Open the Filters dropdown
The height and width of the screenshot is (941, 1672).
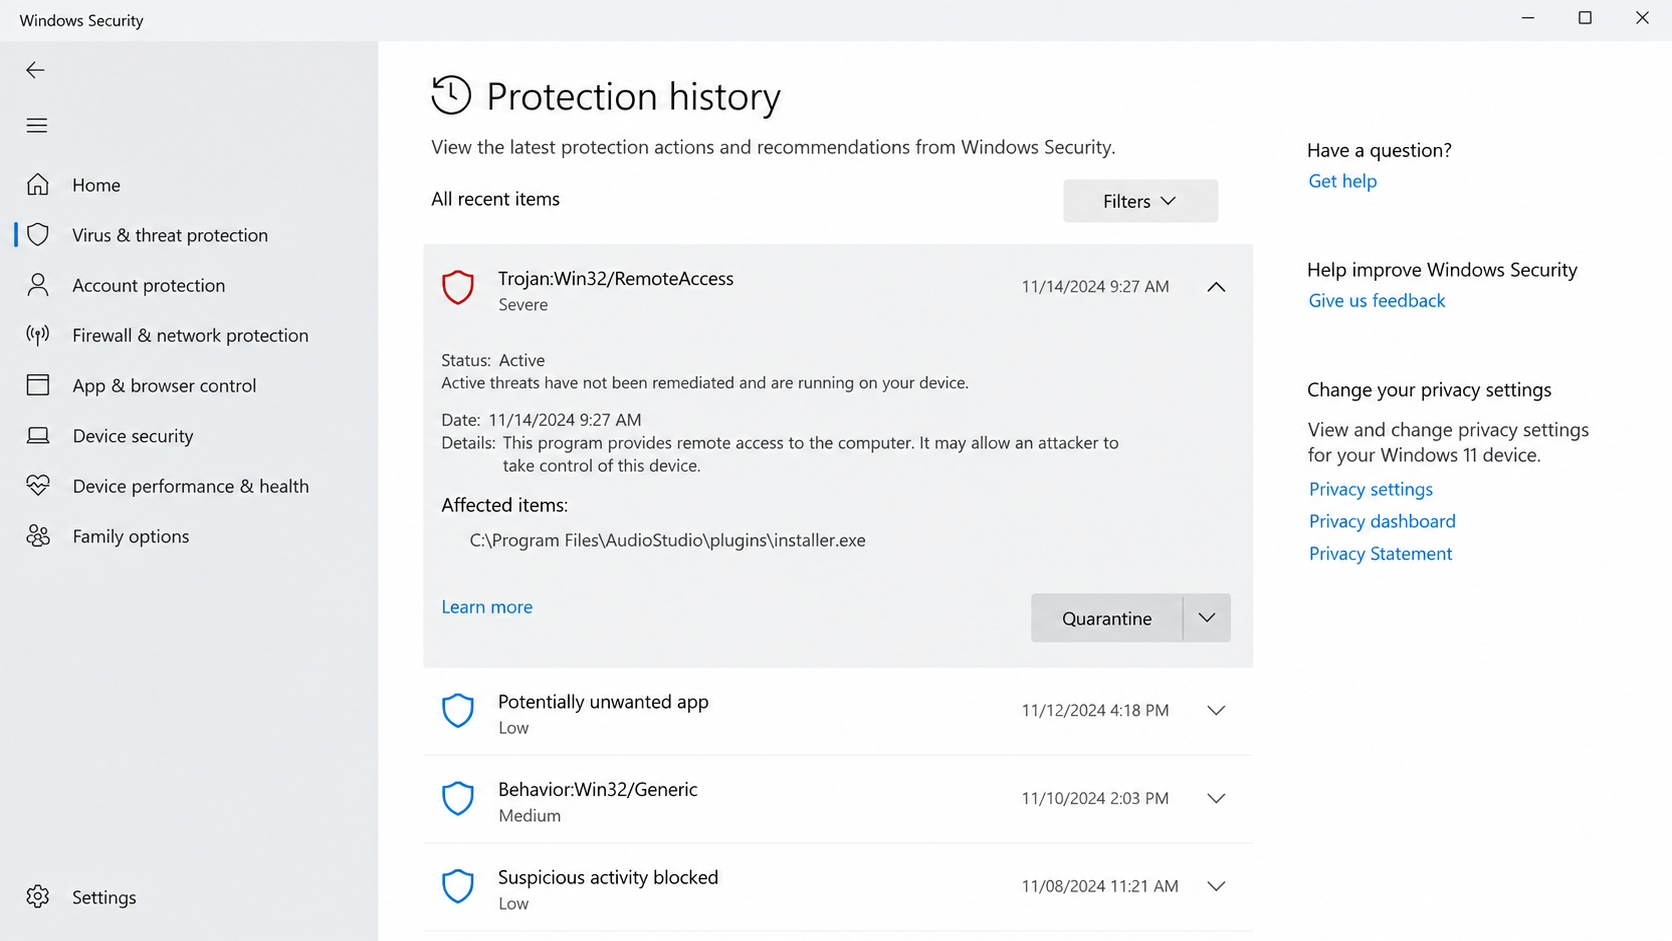click(1140, 201)
